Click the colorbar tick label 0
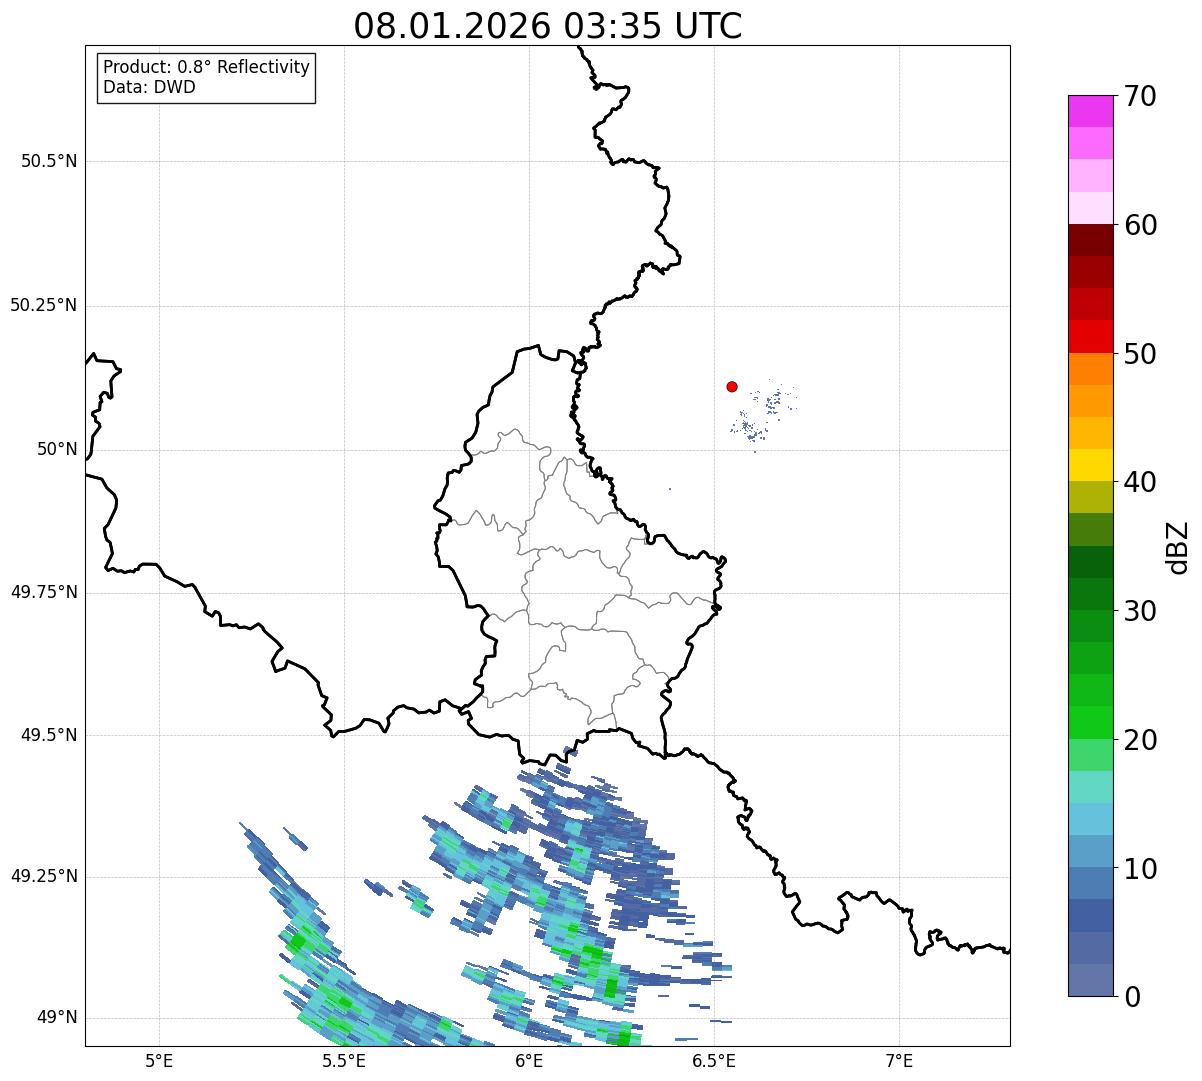 click(x=1131, y=996)
